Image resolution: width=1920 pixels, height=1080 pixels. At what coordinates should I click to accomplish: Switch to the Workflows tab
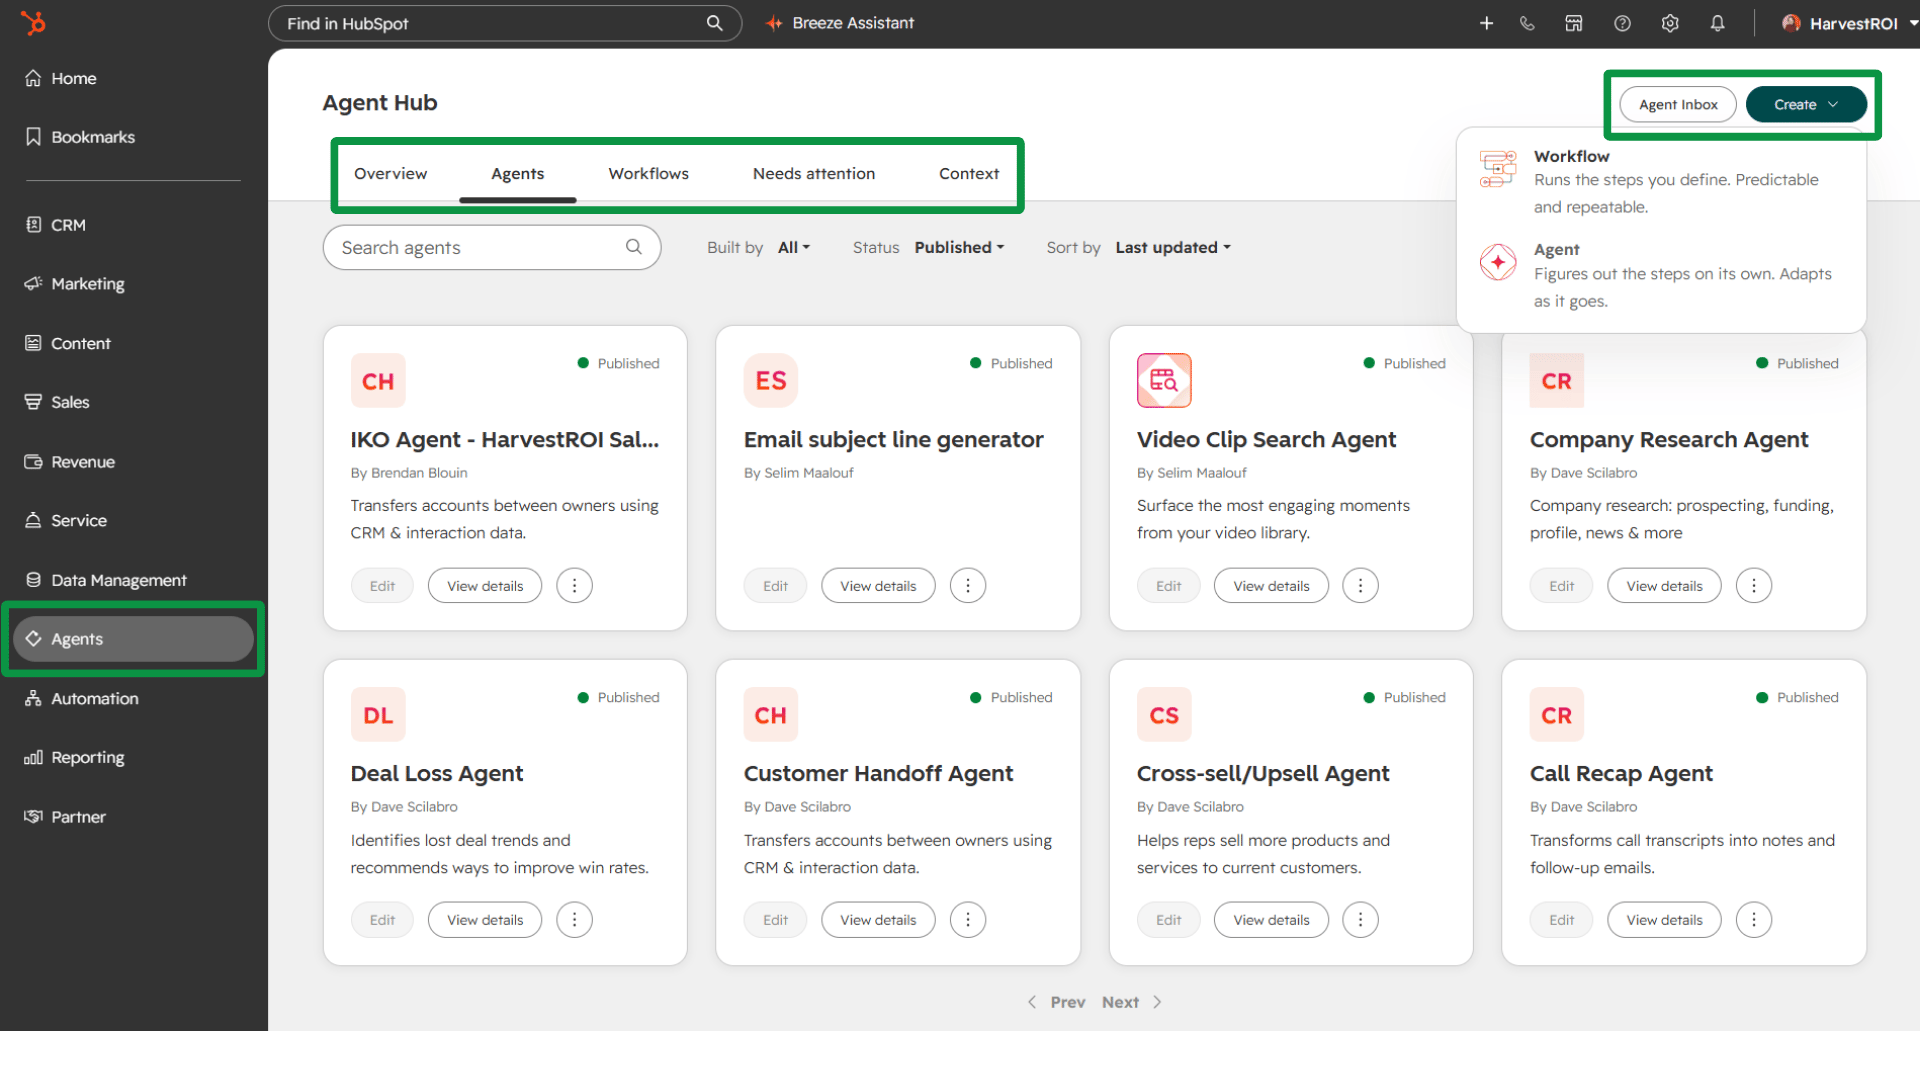pyautogui.click(x=648, y=174)
